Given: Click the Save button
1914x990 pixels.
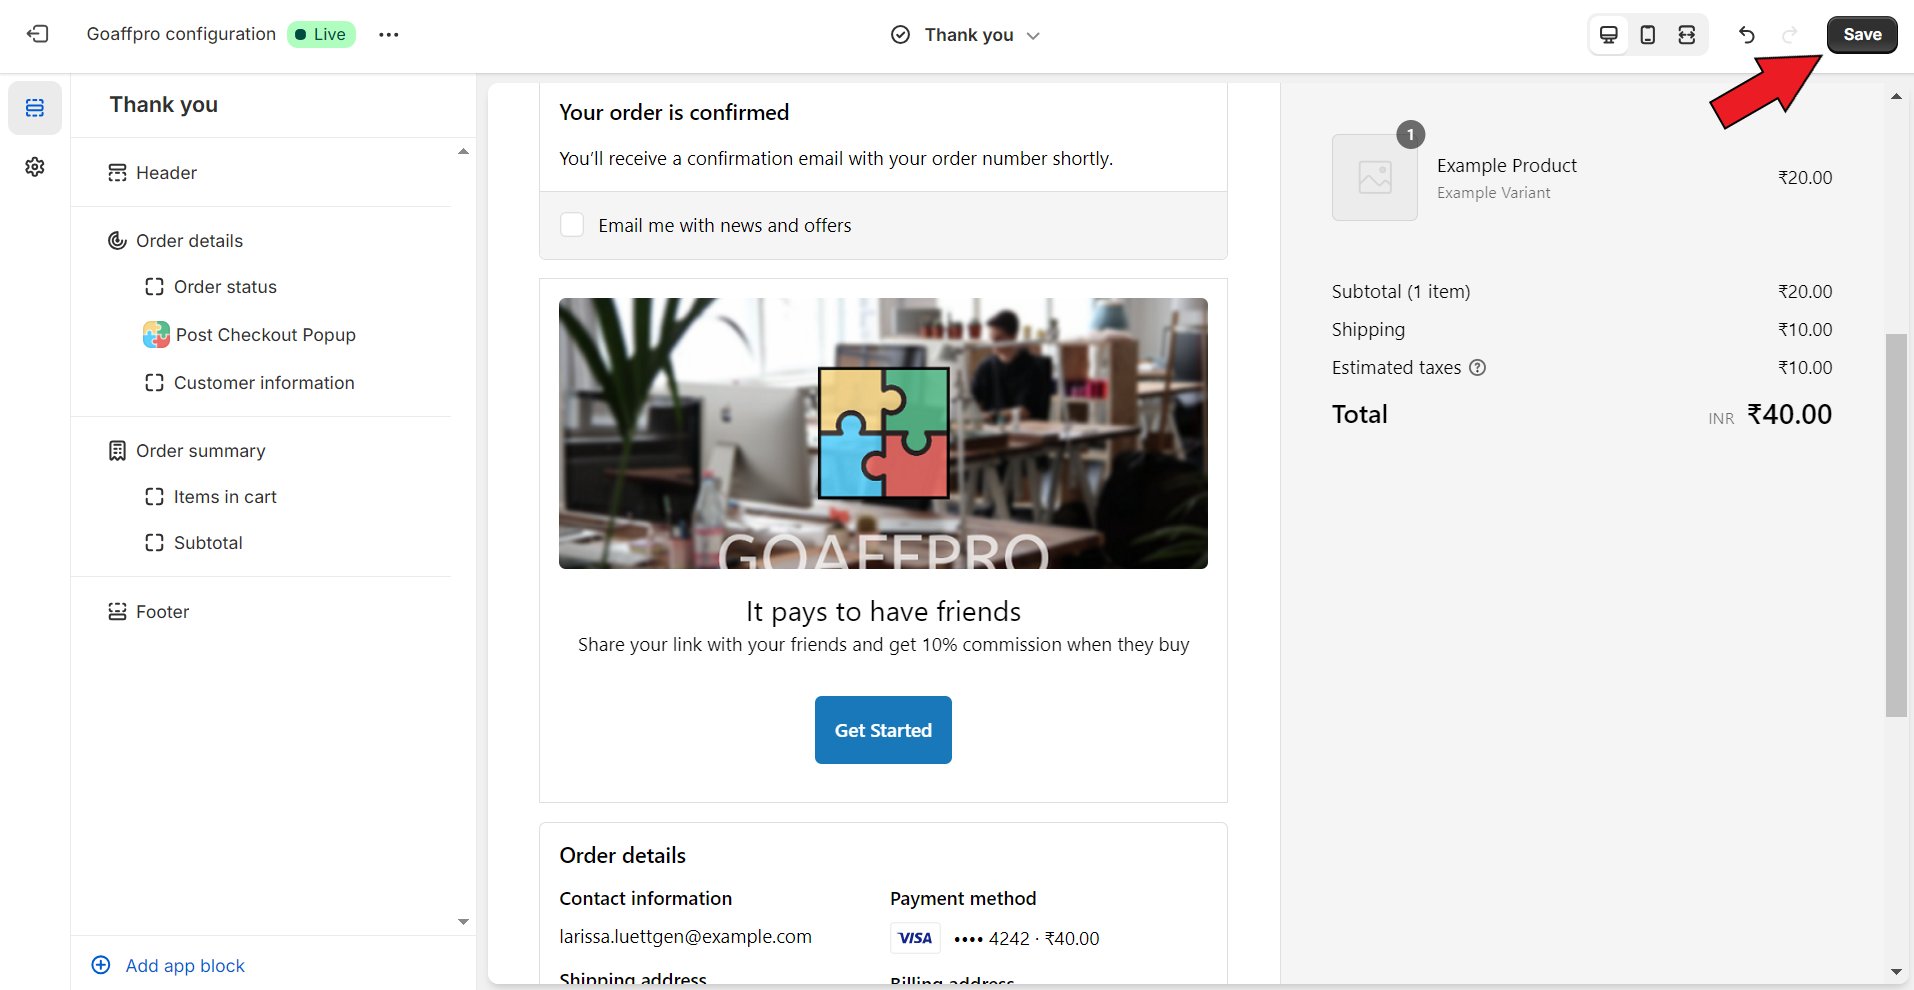Looking at the screenshot, I should tap(1861, 35).
